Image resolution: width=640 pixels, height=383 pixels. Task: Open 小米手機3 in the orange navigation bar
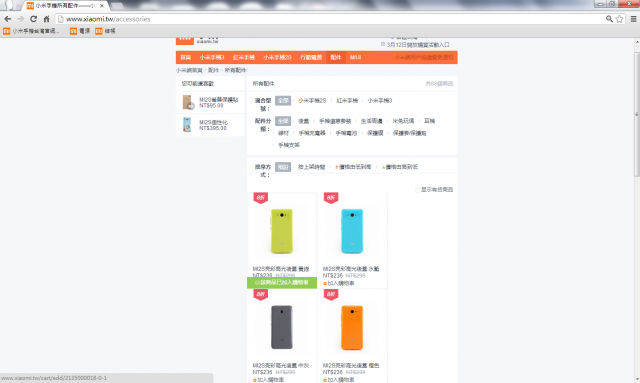212,58
